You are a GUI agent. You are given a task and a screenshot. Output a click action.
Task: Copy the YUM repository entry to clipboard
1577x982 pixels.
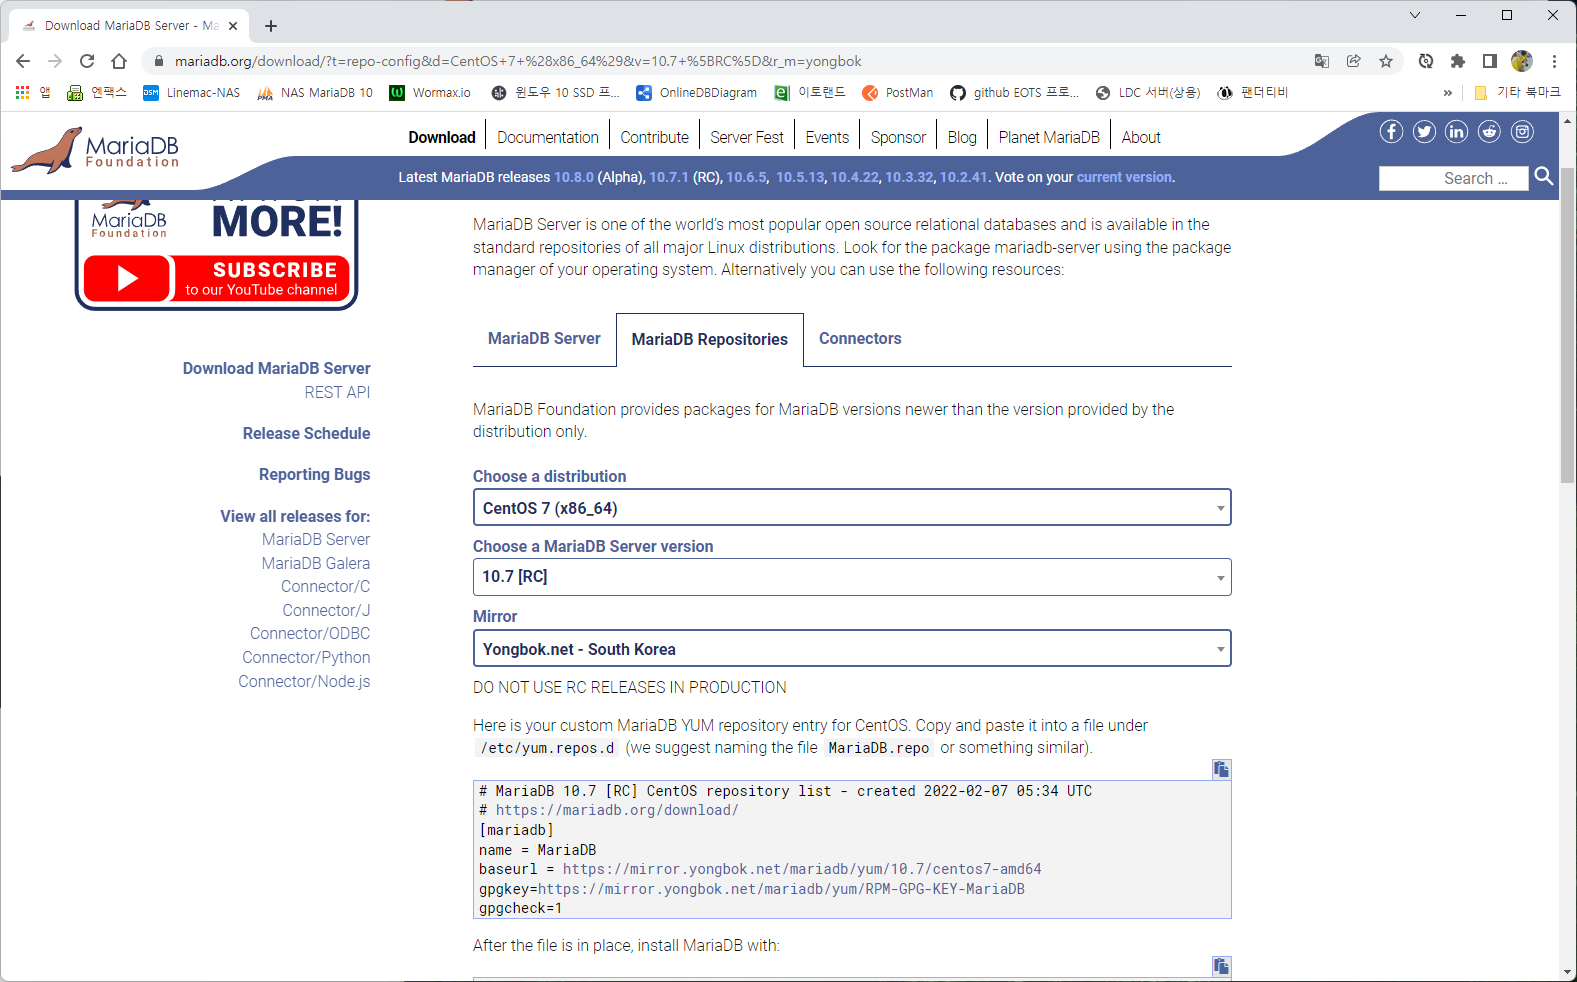[1221, 769]
